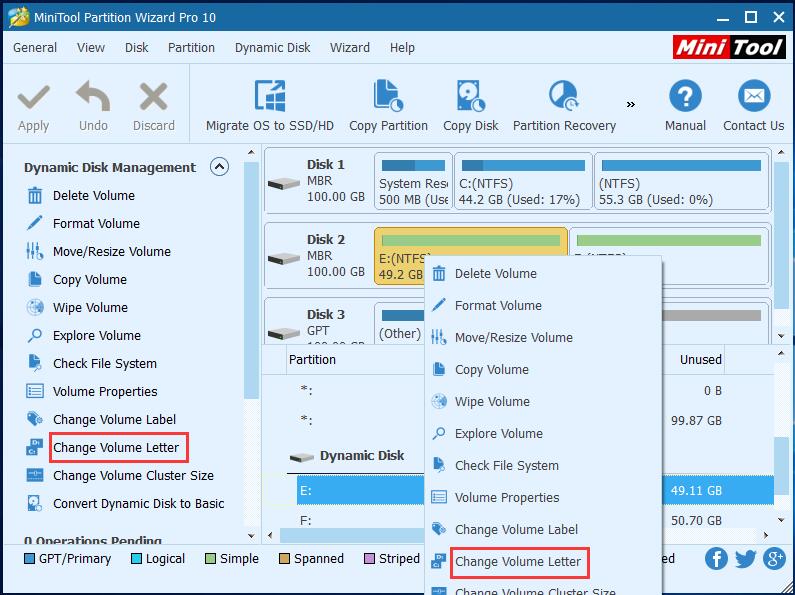Choose Format Volume in the context menu
The image size is (795, 595).
pos(544,306)
